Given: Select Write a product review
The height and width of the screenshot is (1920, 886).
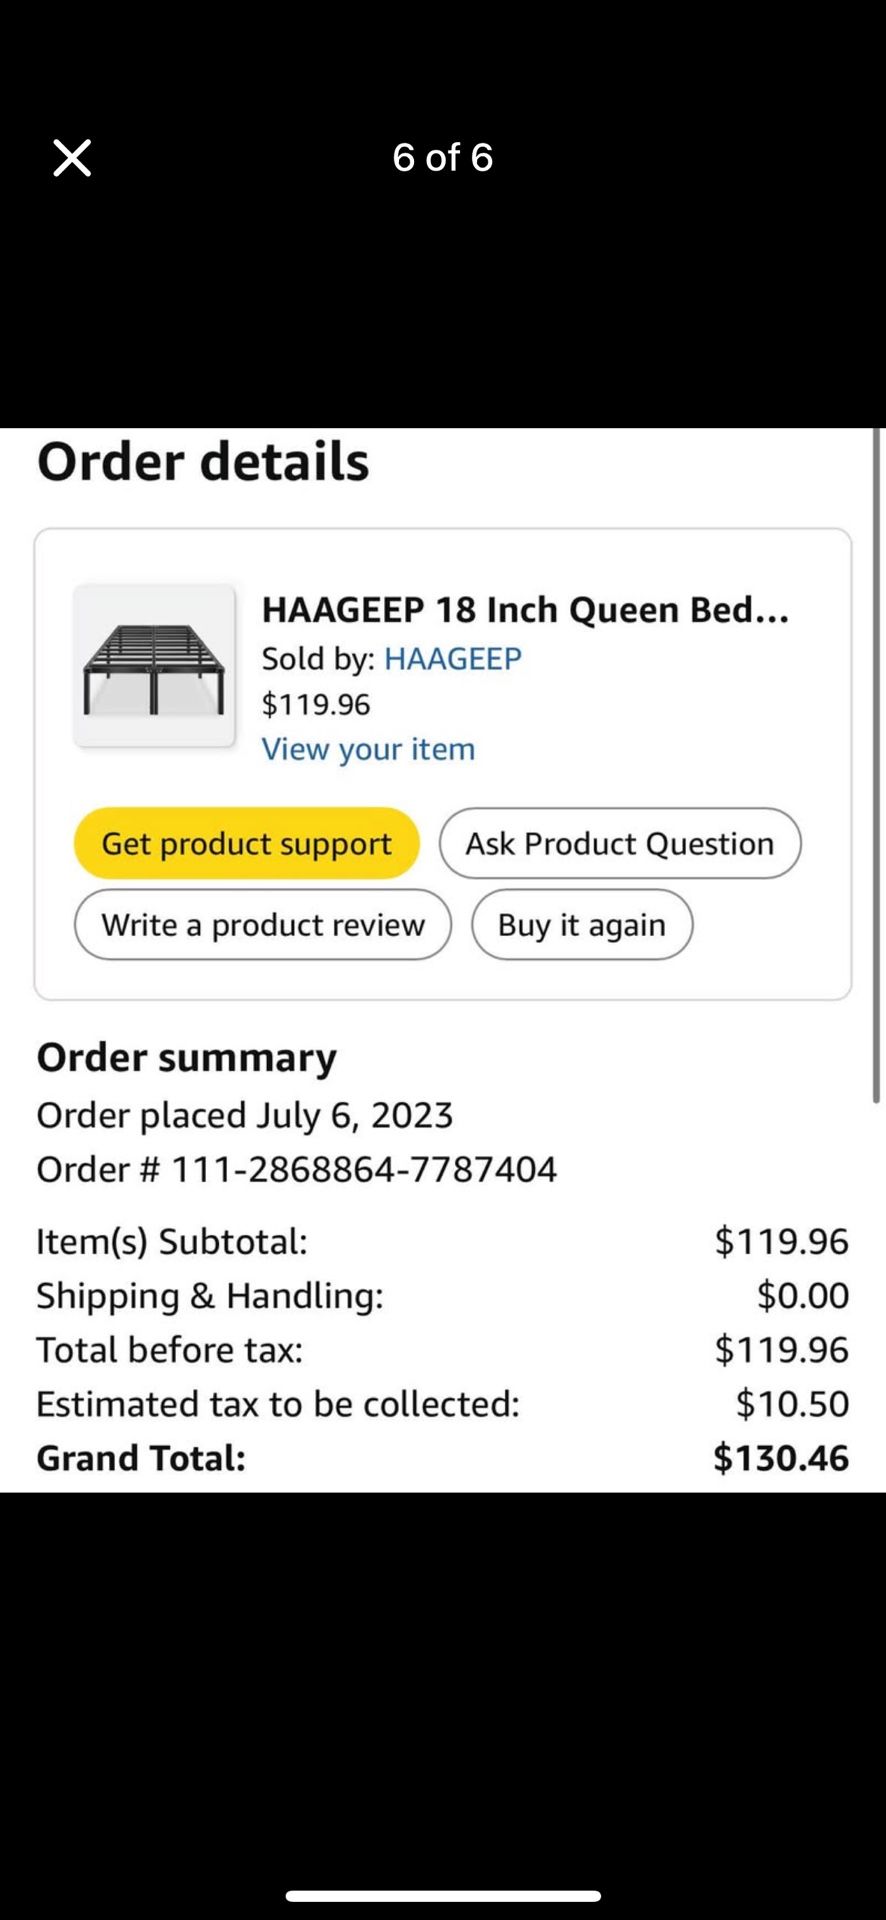Looking at the screenshot, I should 263,925.
